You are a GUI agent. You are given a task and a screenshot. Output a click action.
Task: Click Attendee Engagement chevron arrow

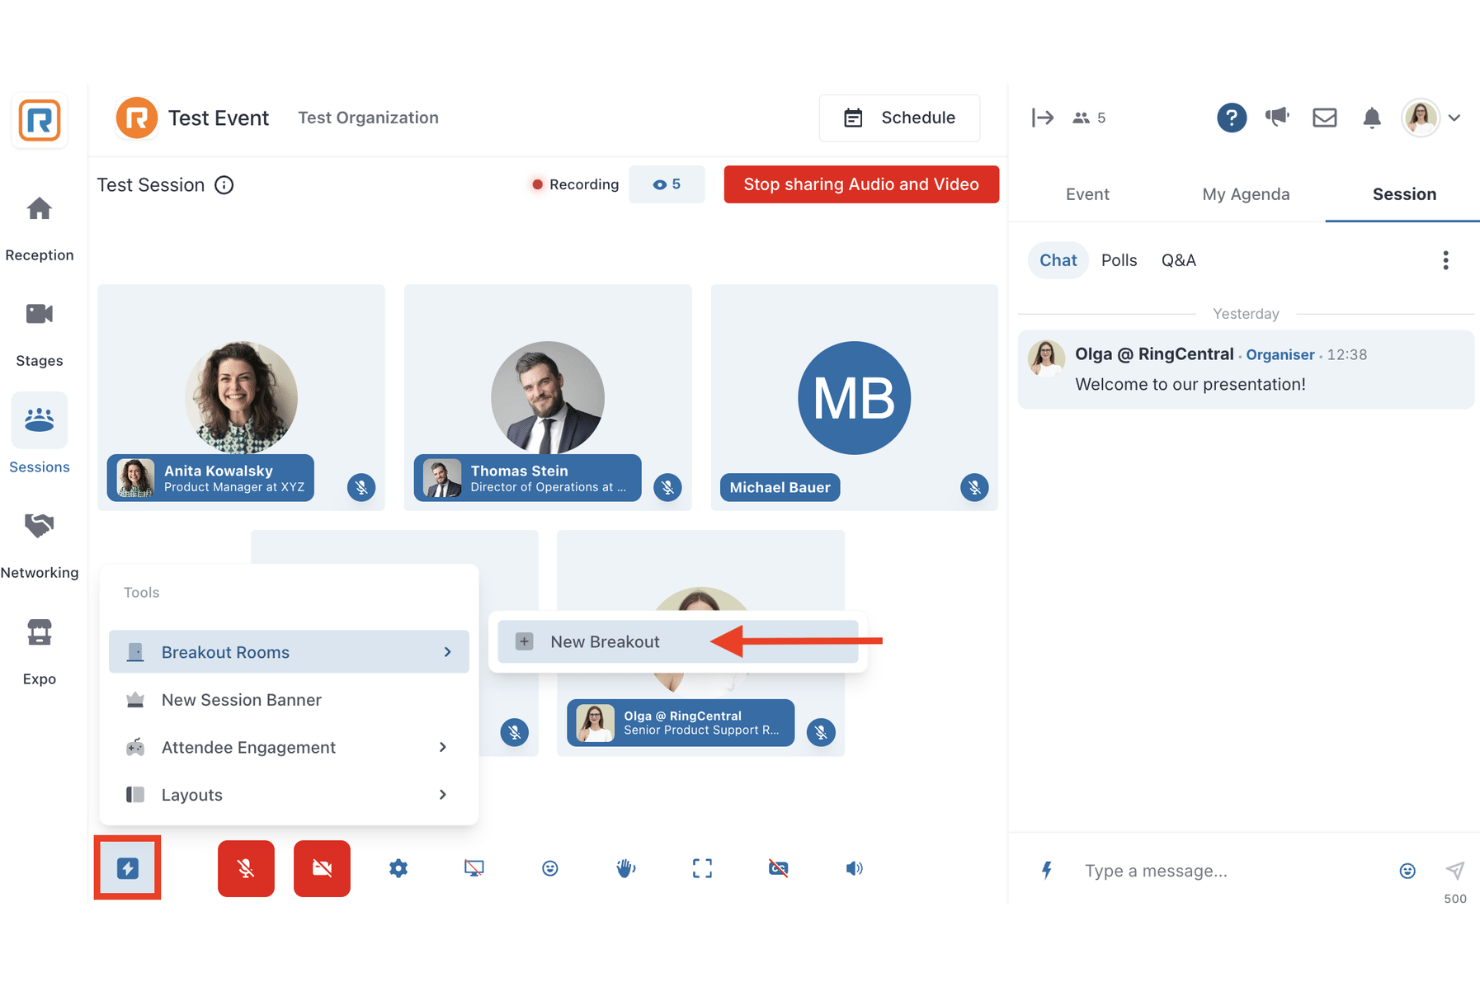pyautogui.click(x=443, y=747)
